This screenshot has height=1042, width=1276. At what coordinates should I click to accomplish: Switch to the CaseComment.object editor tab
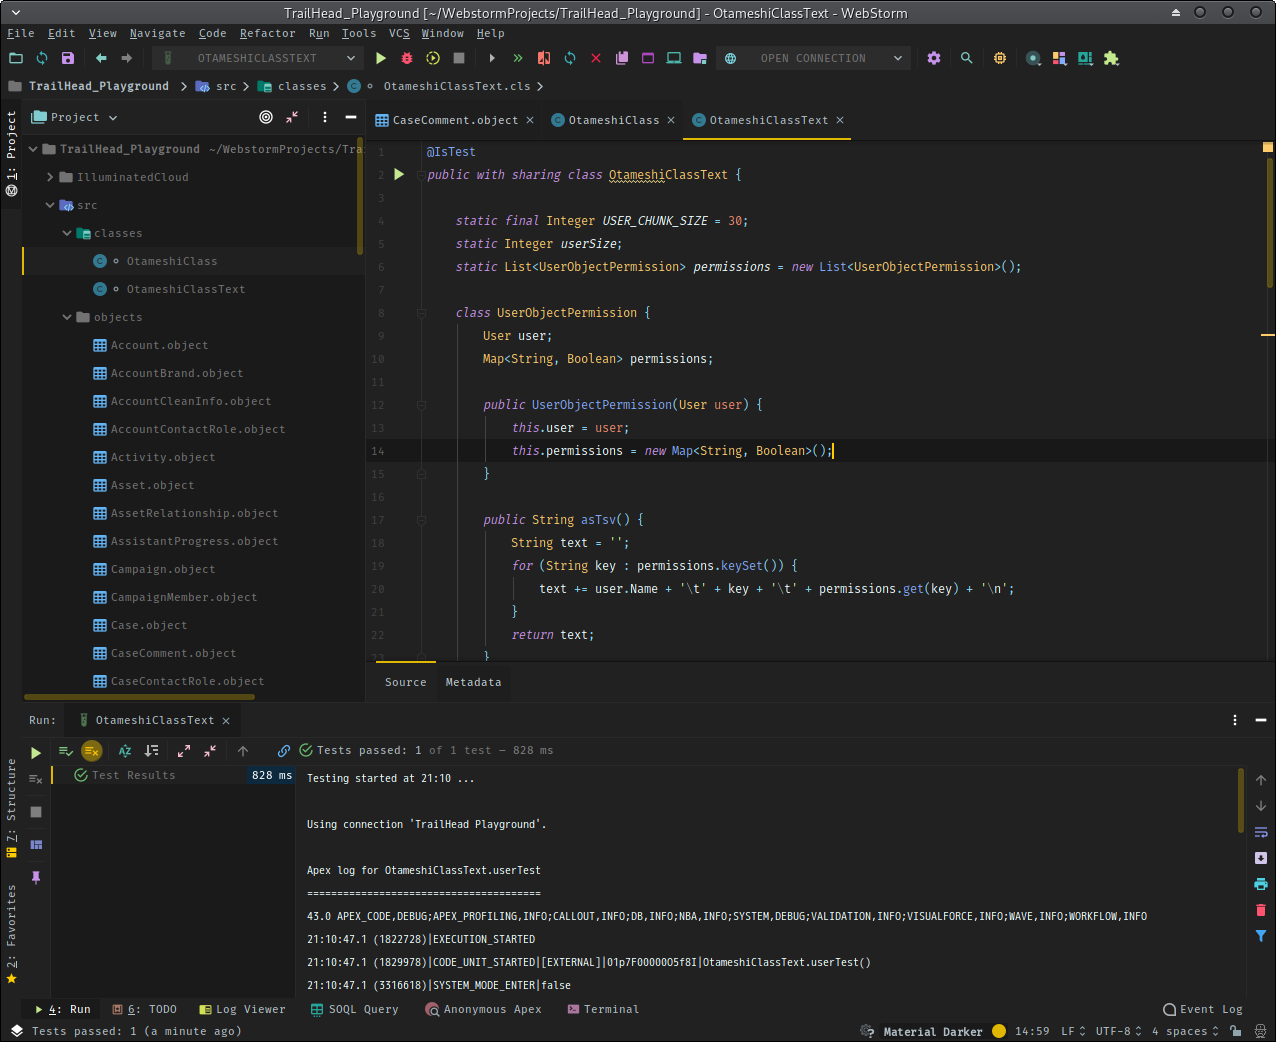[x=455, y=120]
